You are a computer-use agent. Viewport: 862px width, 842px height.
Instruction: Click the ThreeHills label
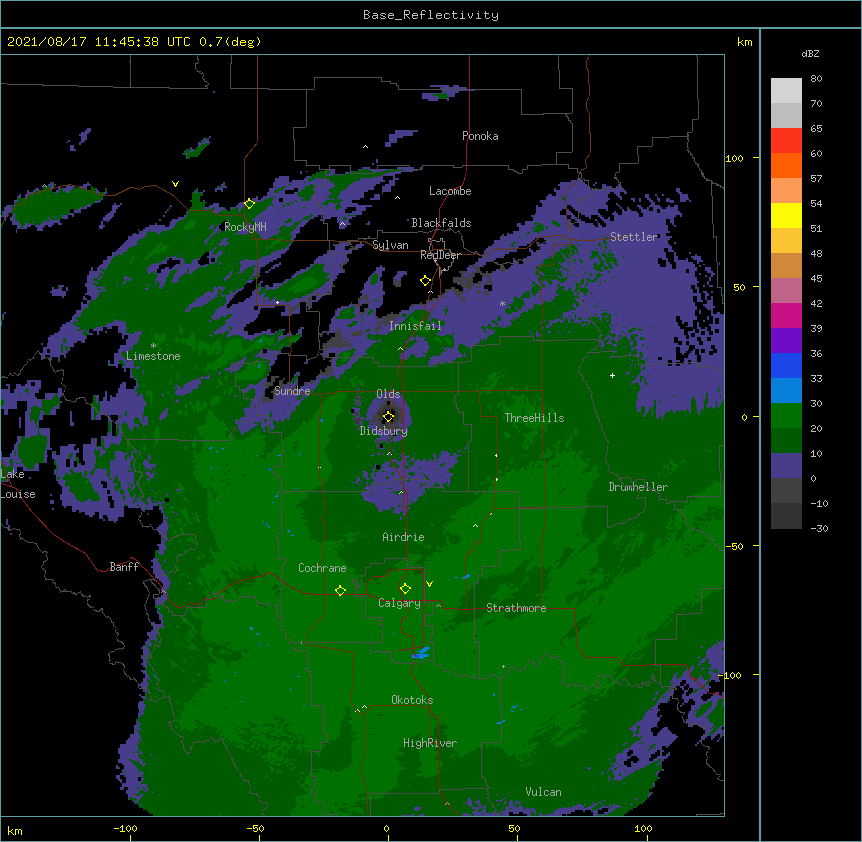coord(534,418)
